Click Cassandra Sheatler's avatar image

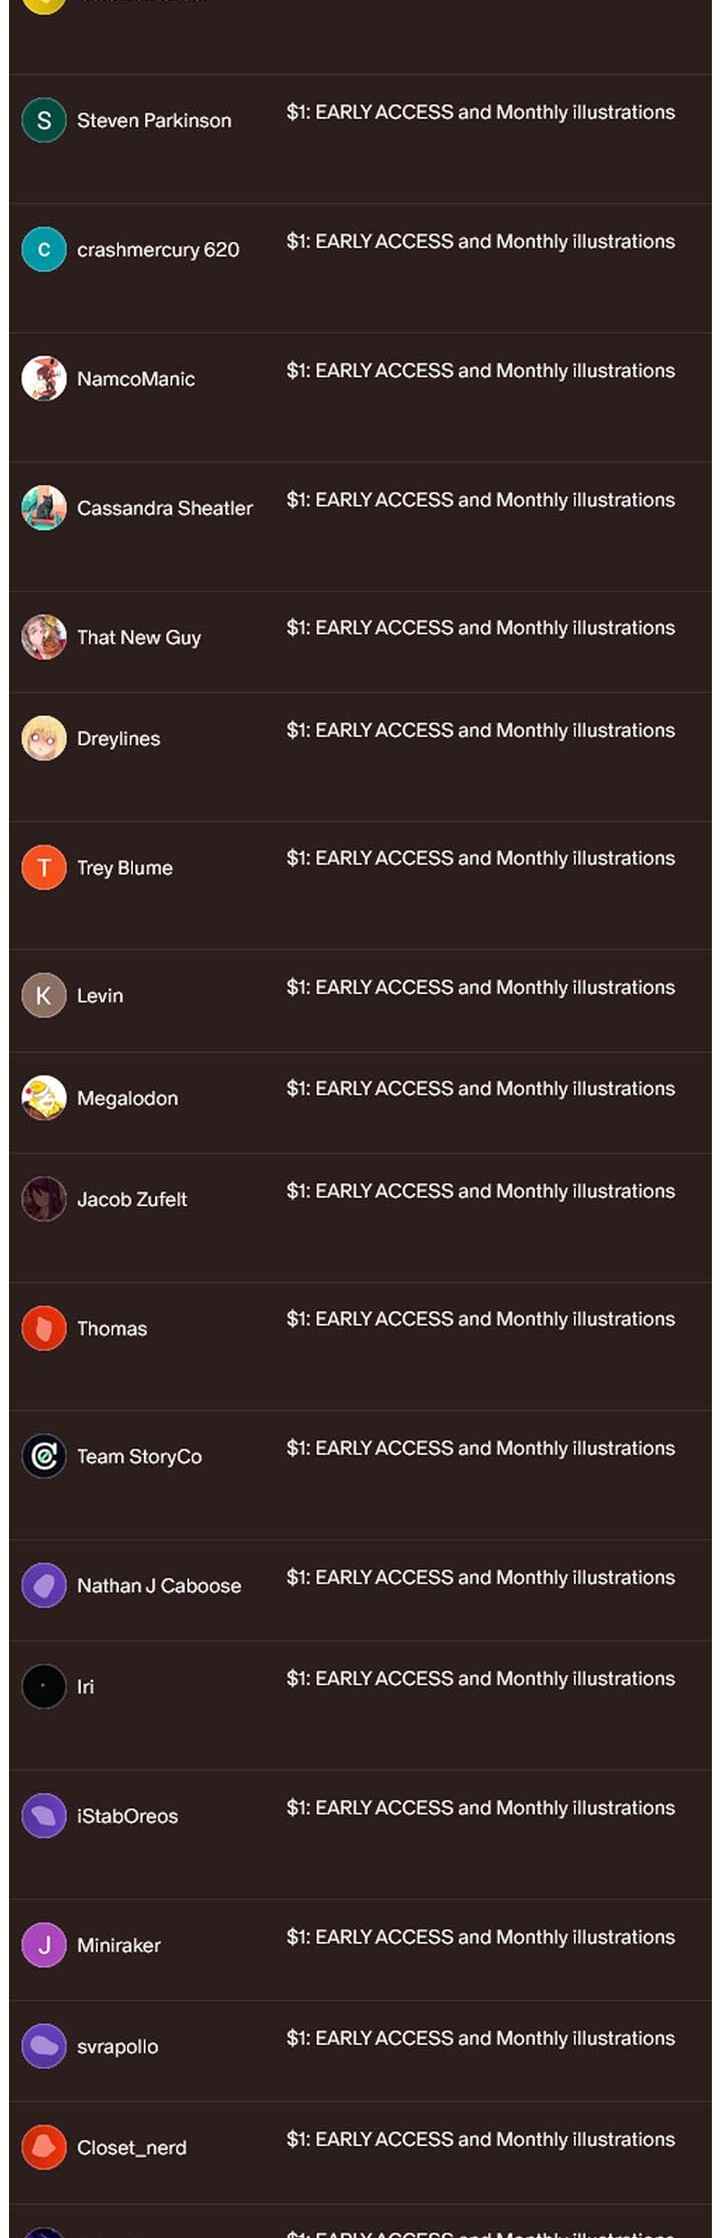coord(44,508)
